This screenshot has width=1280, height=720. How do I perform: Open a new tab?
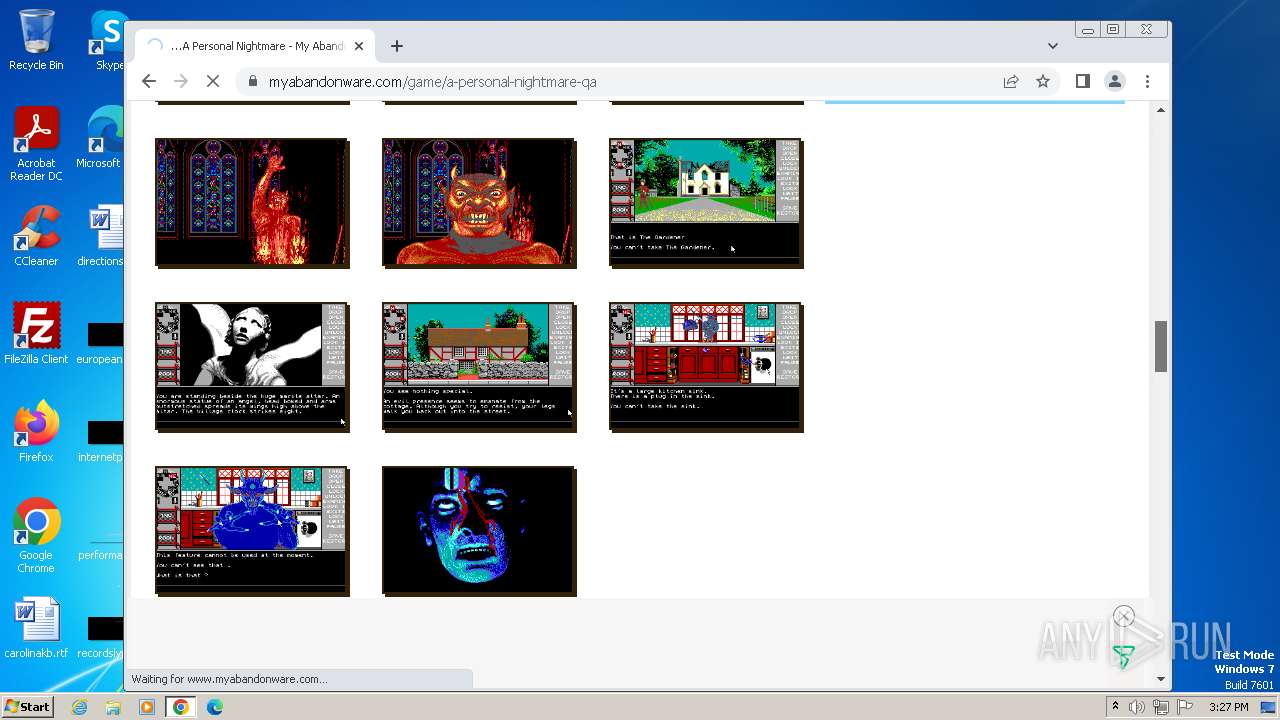[x=397, y=46]
